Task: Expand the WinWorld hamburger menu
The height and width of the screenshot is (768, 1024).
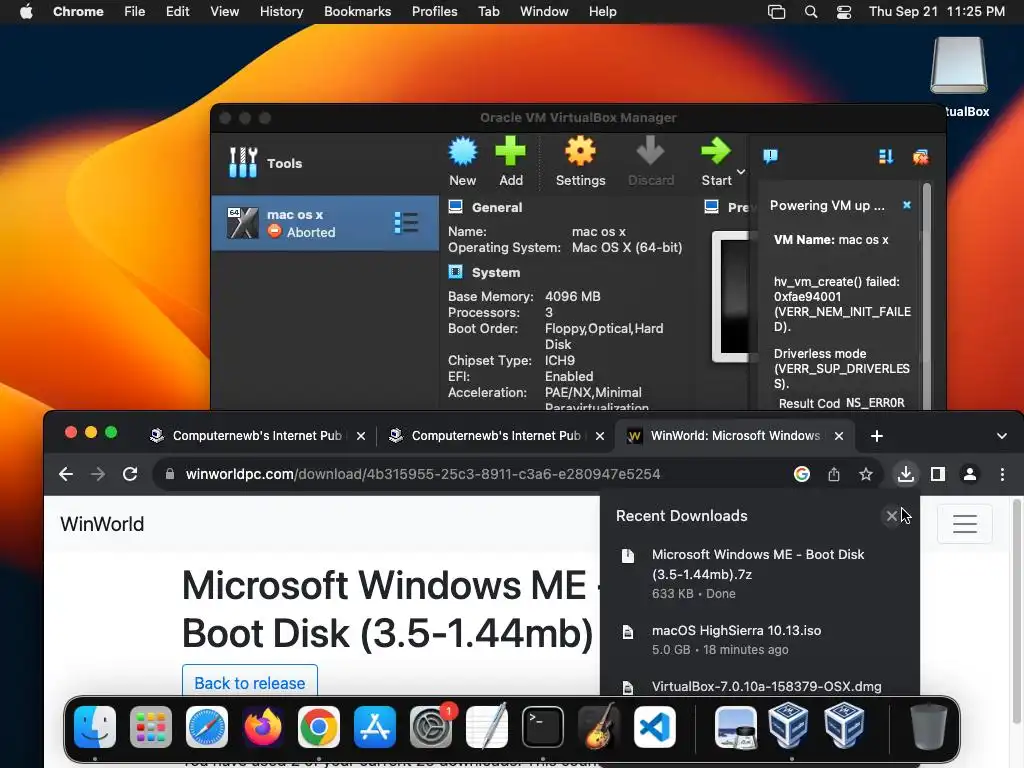Action: click(965, 524)
